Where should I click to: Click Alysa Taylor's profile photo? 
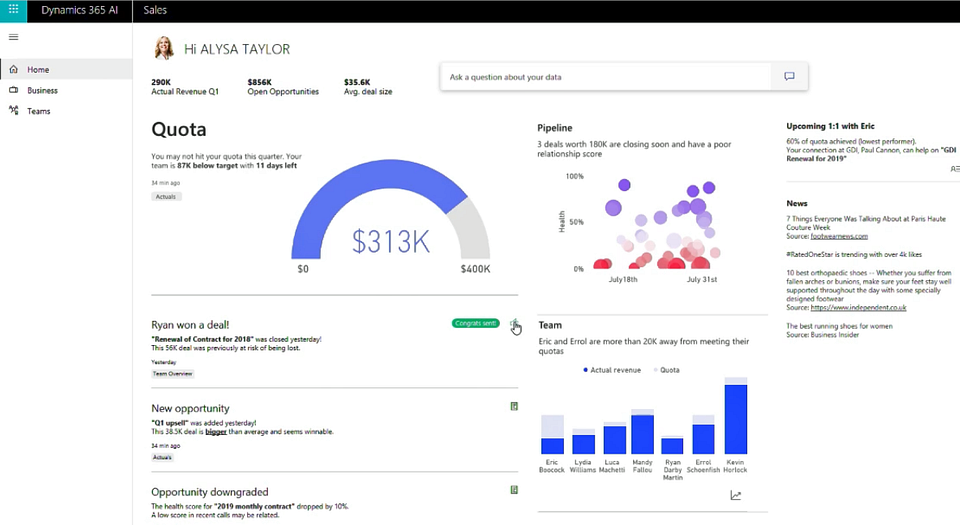click(x=163, y=48)
